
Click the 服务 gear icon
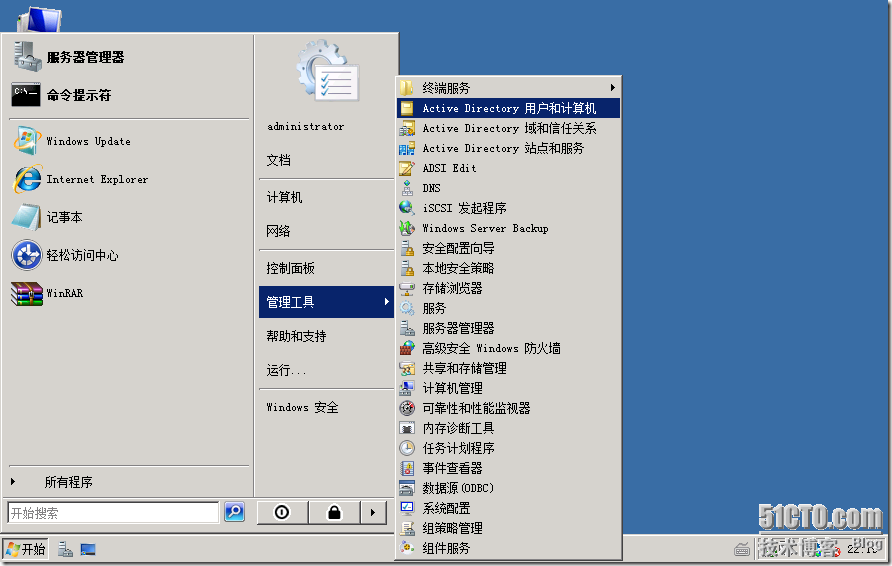click(407, 308)
